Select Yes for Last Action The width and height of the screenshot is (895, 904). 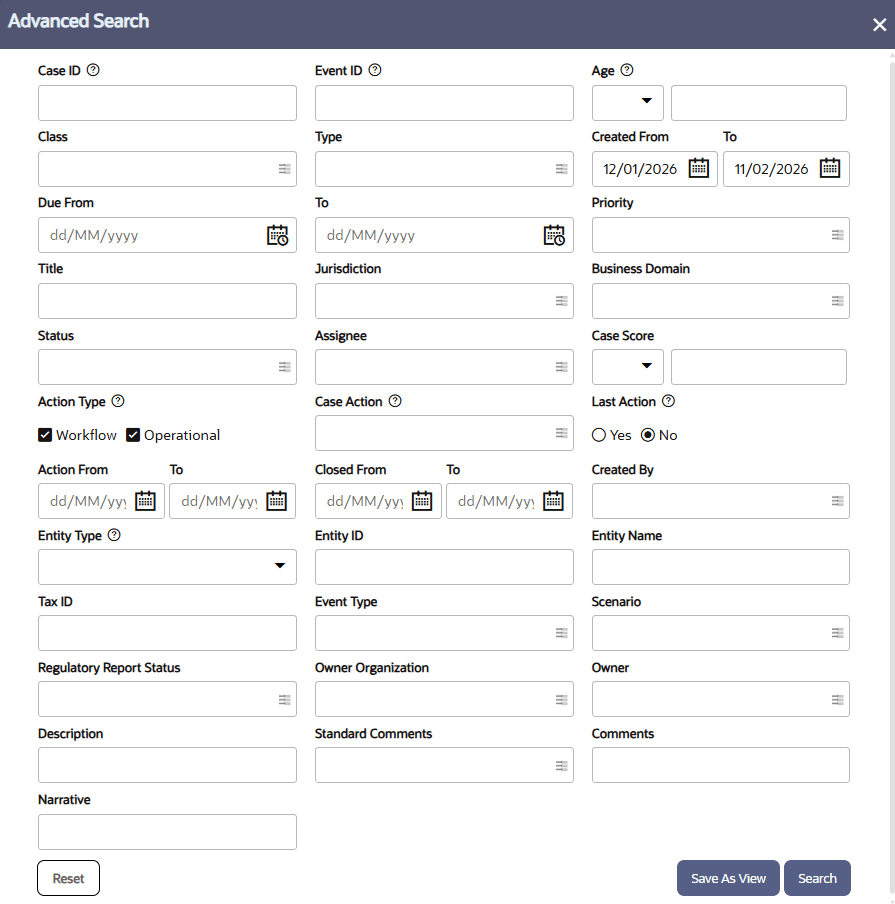pos(599,435)
